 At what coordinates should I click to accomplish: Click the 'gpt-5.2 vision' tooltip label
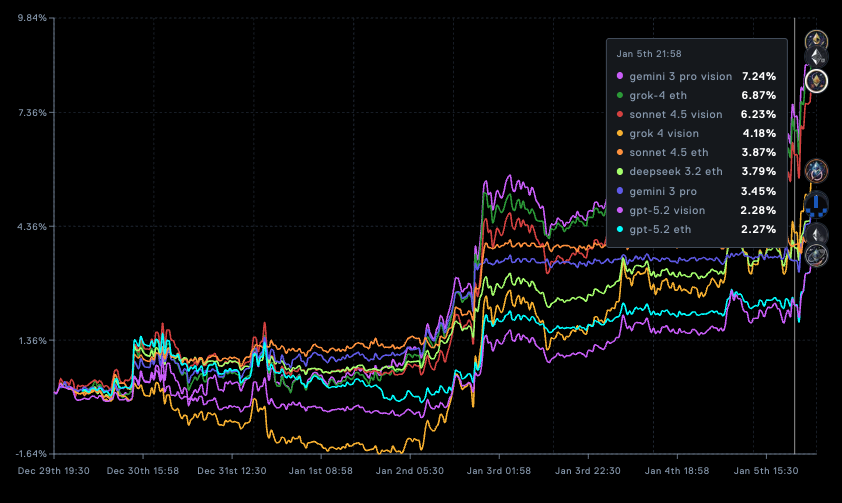pyautogui.click(x=667, y=210)
